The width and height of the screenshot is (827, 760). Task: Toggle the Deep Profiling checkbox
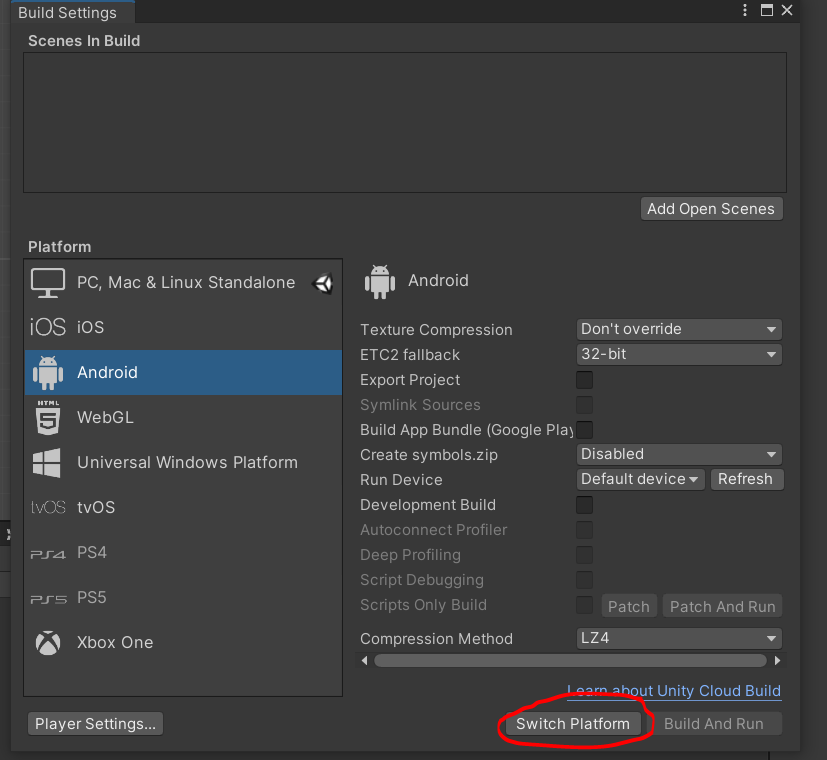tap(584, 555)
